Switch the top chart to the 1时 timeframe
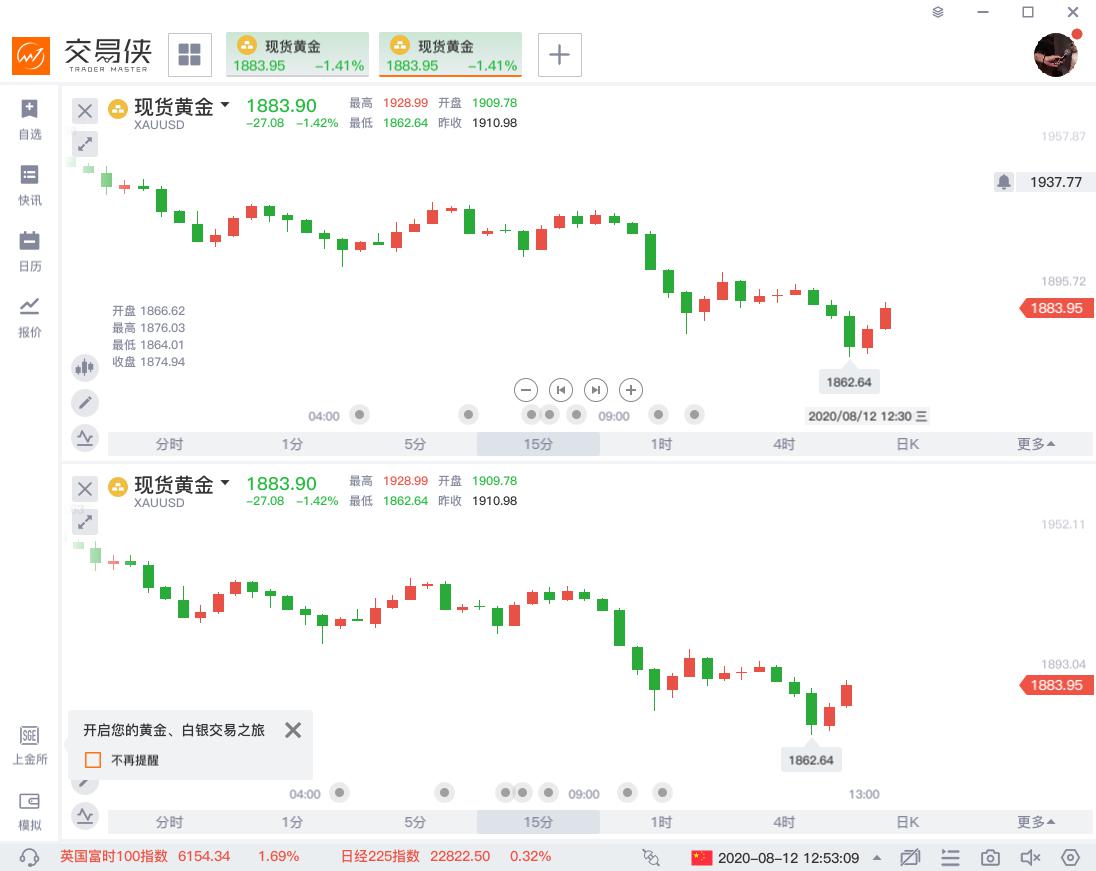The width and height of the screenshot is (1096, 871). [661, 444]
